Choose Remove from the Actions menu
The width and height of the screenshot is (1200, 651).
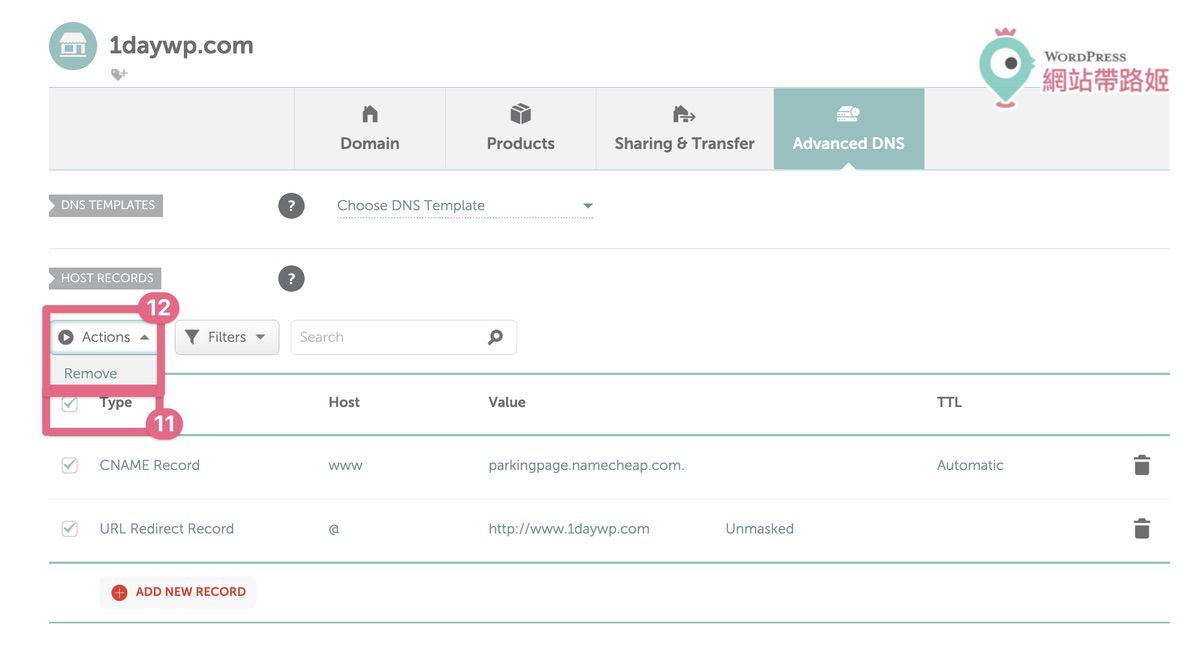pyautogui.click(x=91, y=373)
